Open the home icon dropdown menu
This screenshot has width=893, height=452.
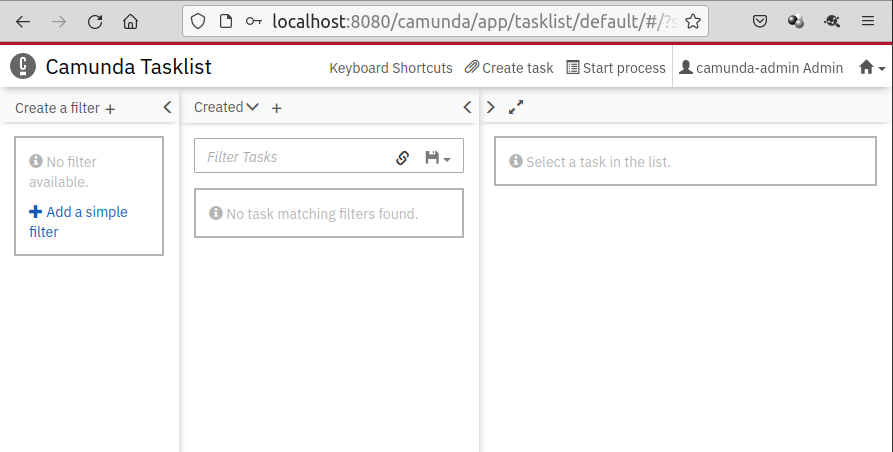pos(872,68)
